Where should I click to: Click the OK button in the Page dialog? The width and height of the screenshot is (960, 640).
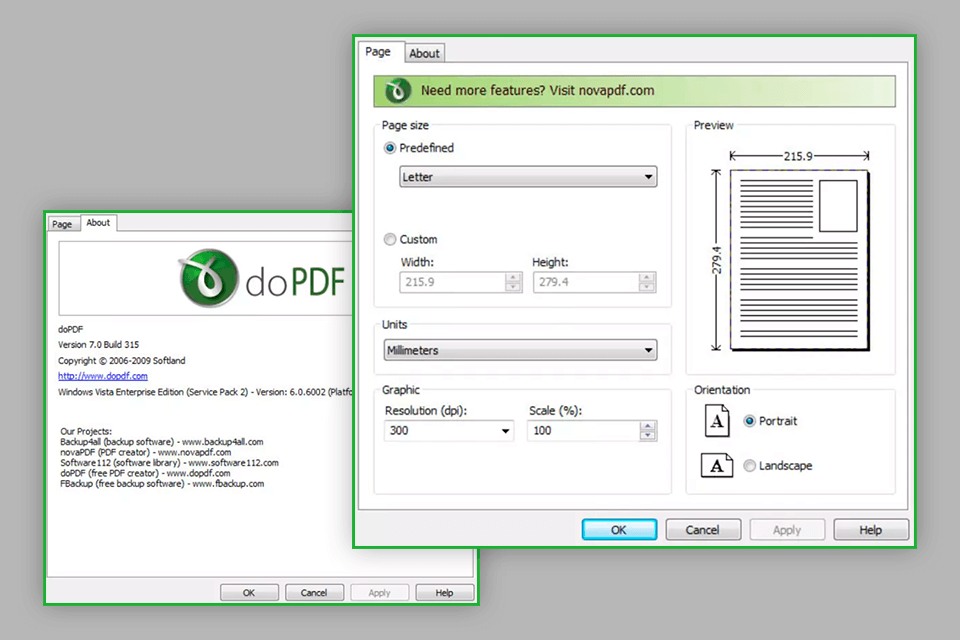[619, 530]
